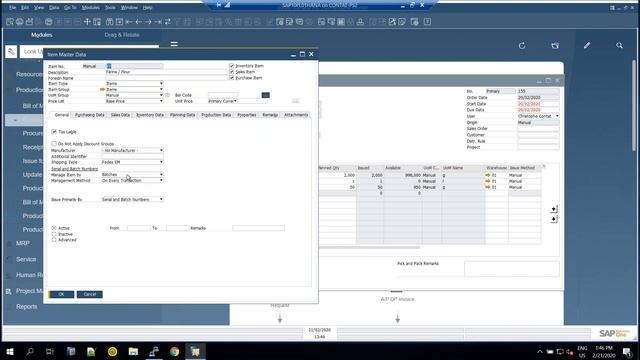The width and height of the screenshot is (640, 360).
Task: Click the OK button
Action: click(x=61, y=294)
